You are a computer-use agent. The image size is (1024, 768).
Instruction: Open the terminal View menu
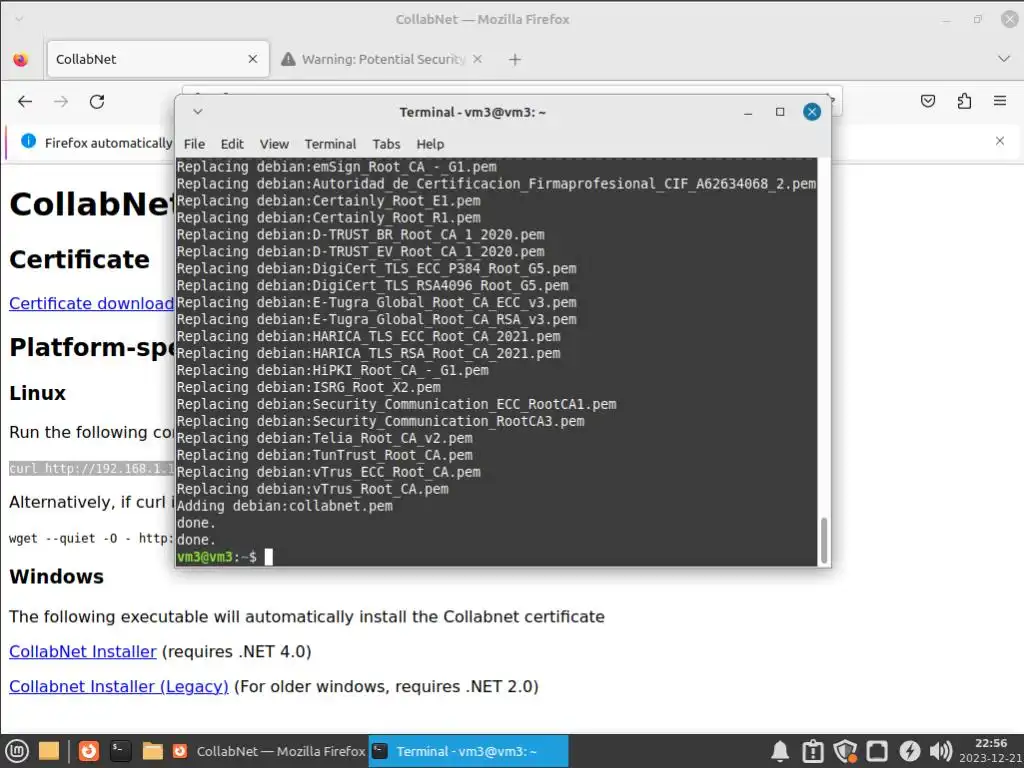click(274, 144)
